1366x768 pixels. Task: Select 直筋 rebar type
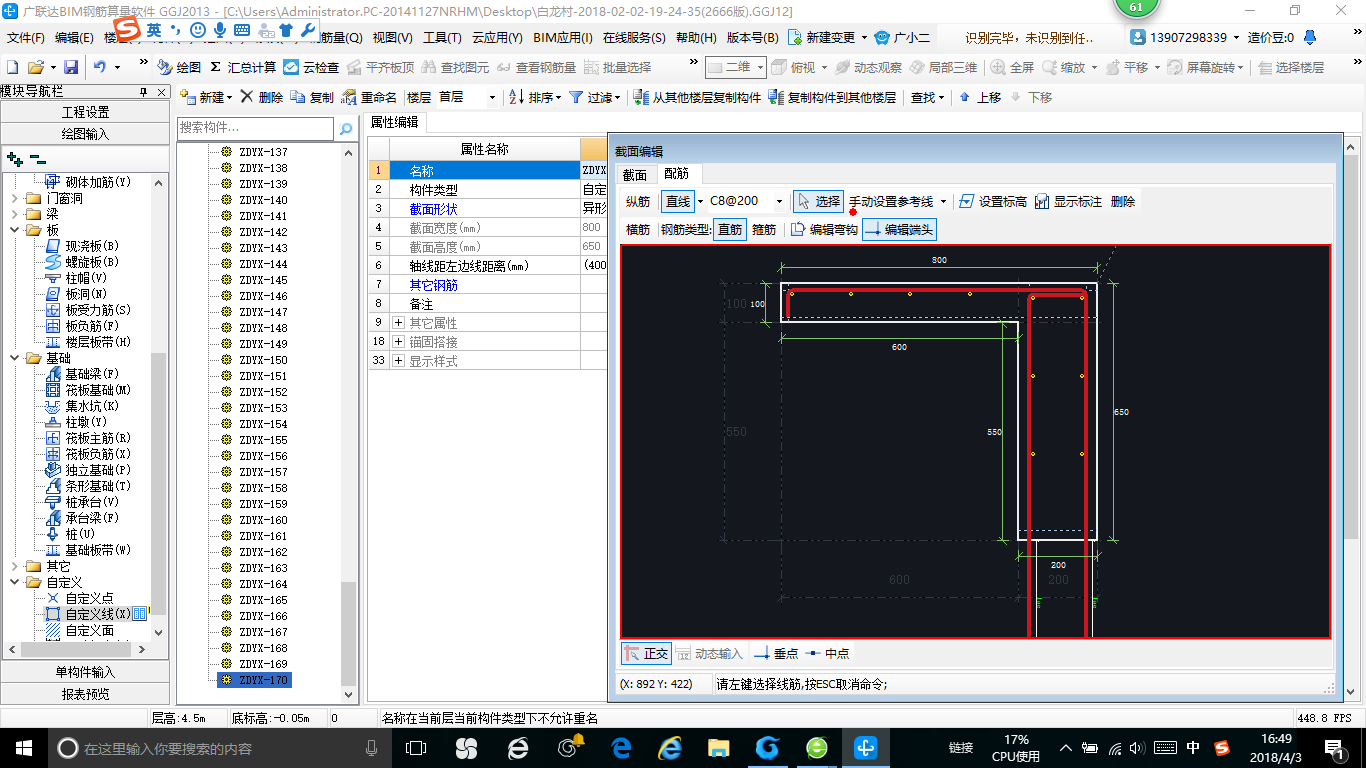pos(730,229)
